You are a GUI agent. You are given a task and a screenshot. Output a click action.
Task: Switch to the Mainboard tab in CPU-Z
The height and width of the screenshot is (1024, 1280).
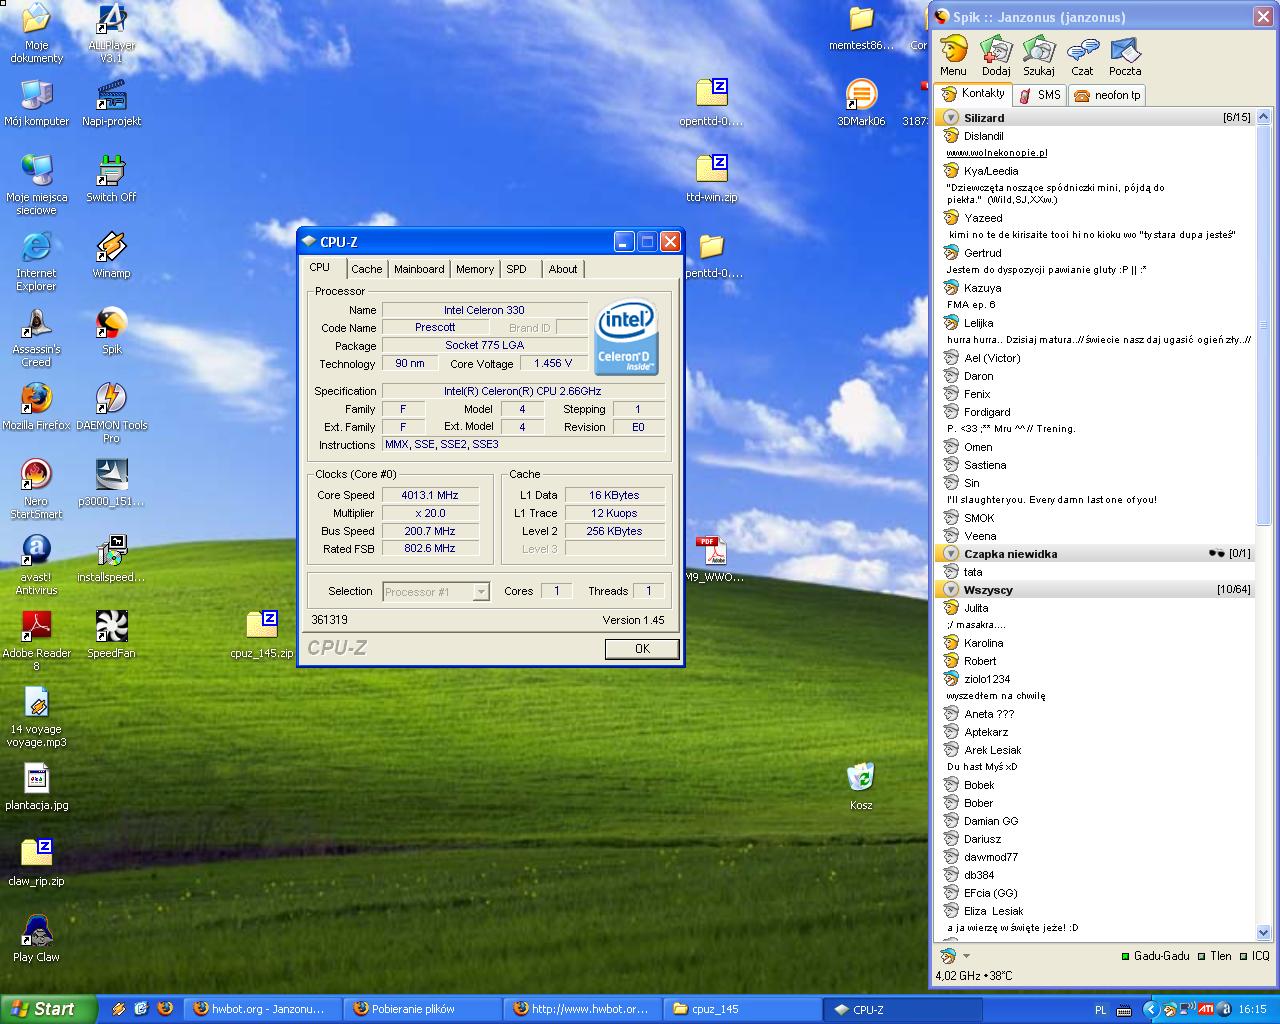click(419, 269)
